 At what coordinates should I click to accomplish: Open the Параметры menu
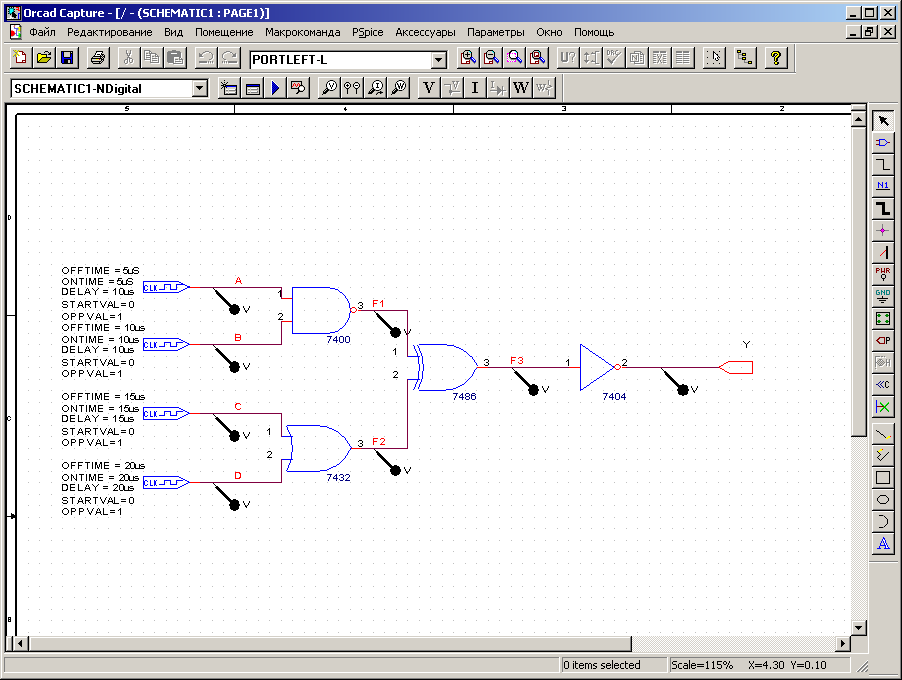coord(495,32)
